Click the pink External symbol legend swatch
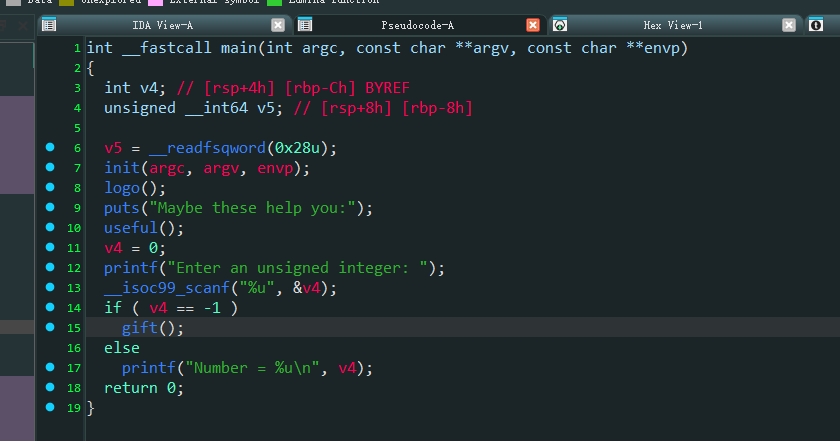Image resolution: width=840 pixels, height=441 pixels. tap(155, 2)
